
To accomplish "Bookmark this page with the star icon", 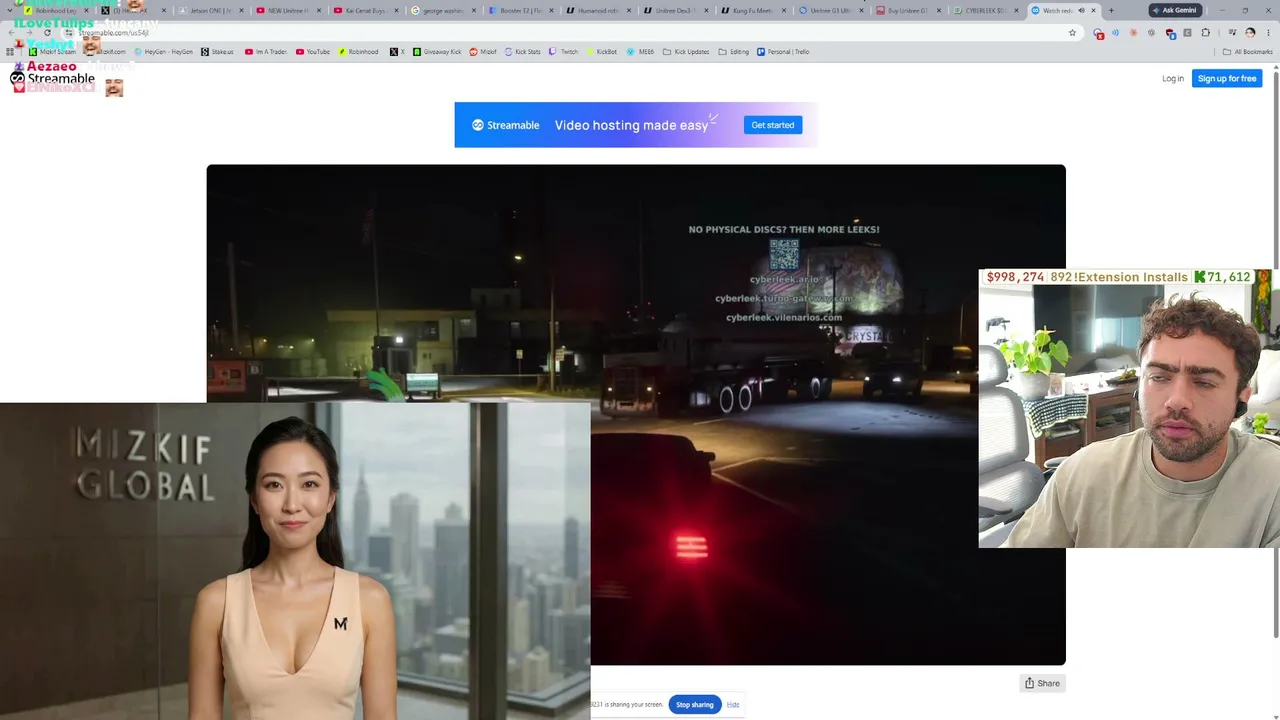I will click(1072, 33).
